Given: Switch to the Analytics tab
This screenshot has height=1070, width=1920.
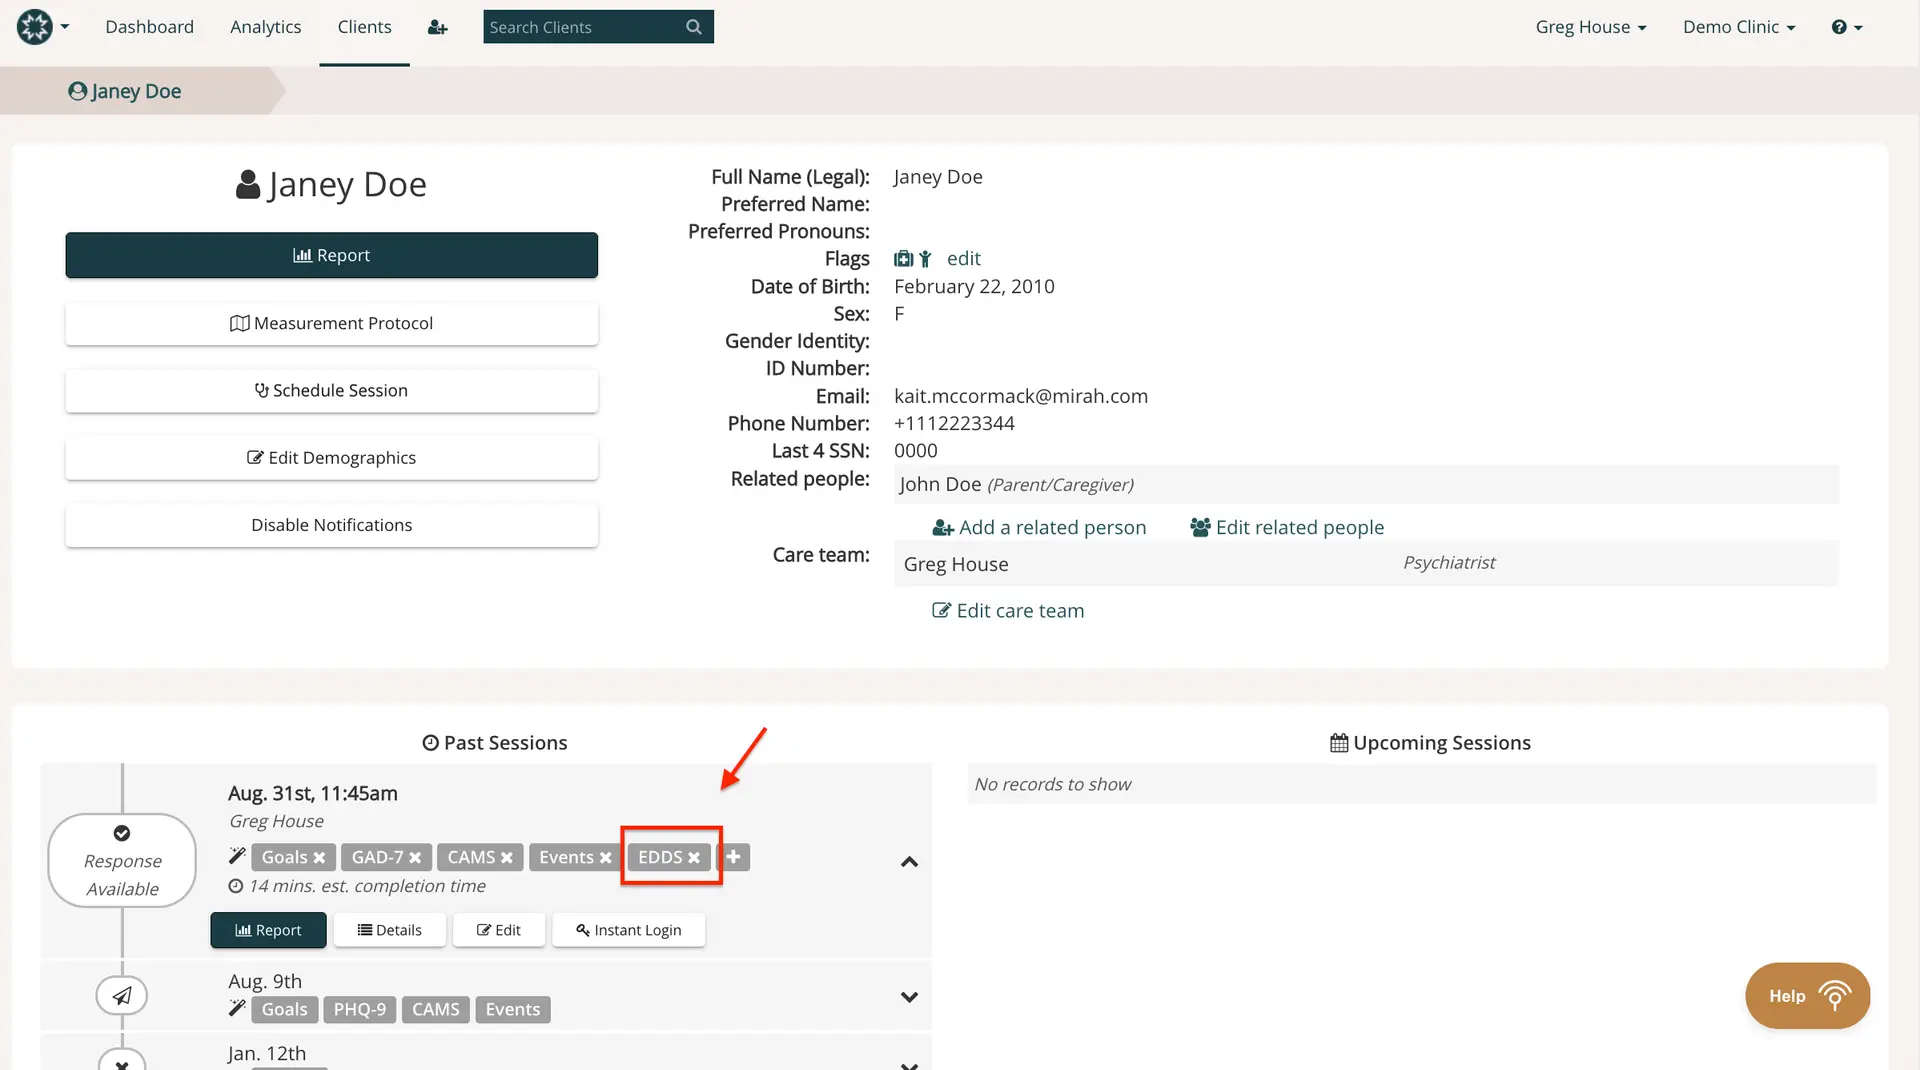Looking at the screenshot, I should pyautogui.click(x=264, y=27).
